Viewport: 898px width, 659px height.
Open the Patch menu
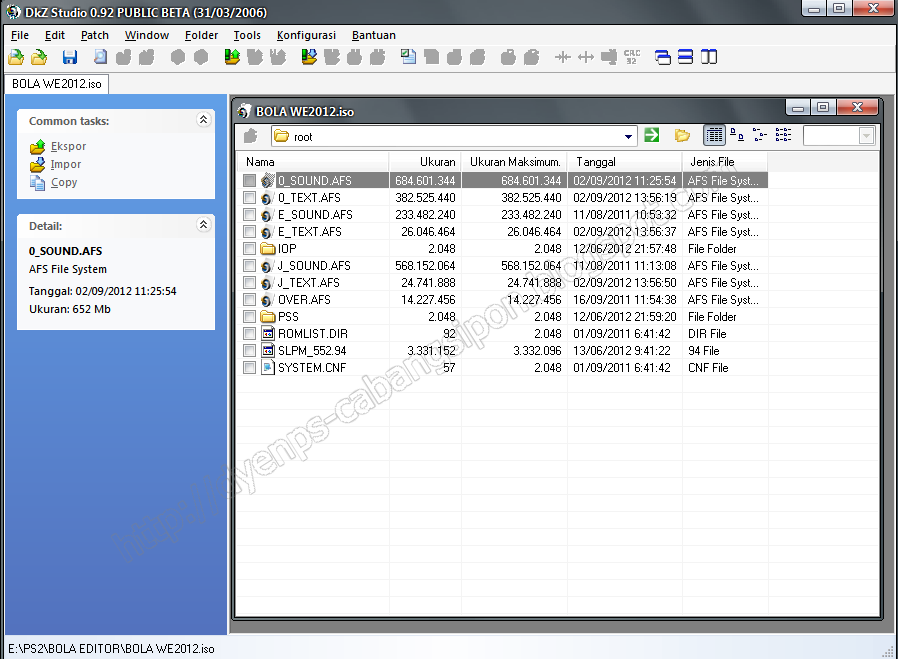pos(94,35)
